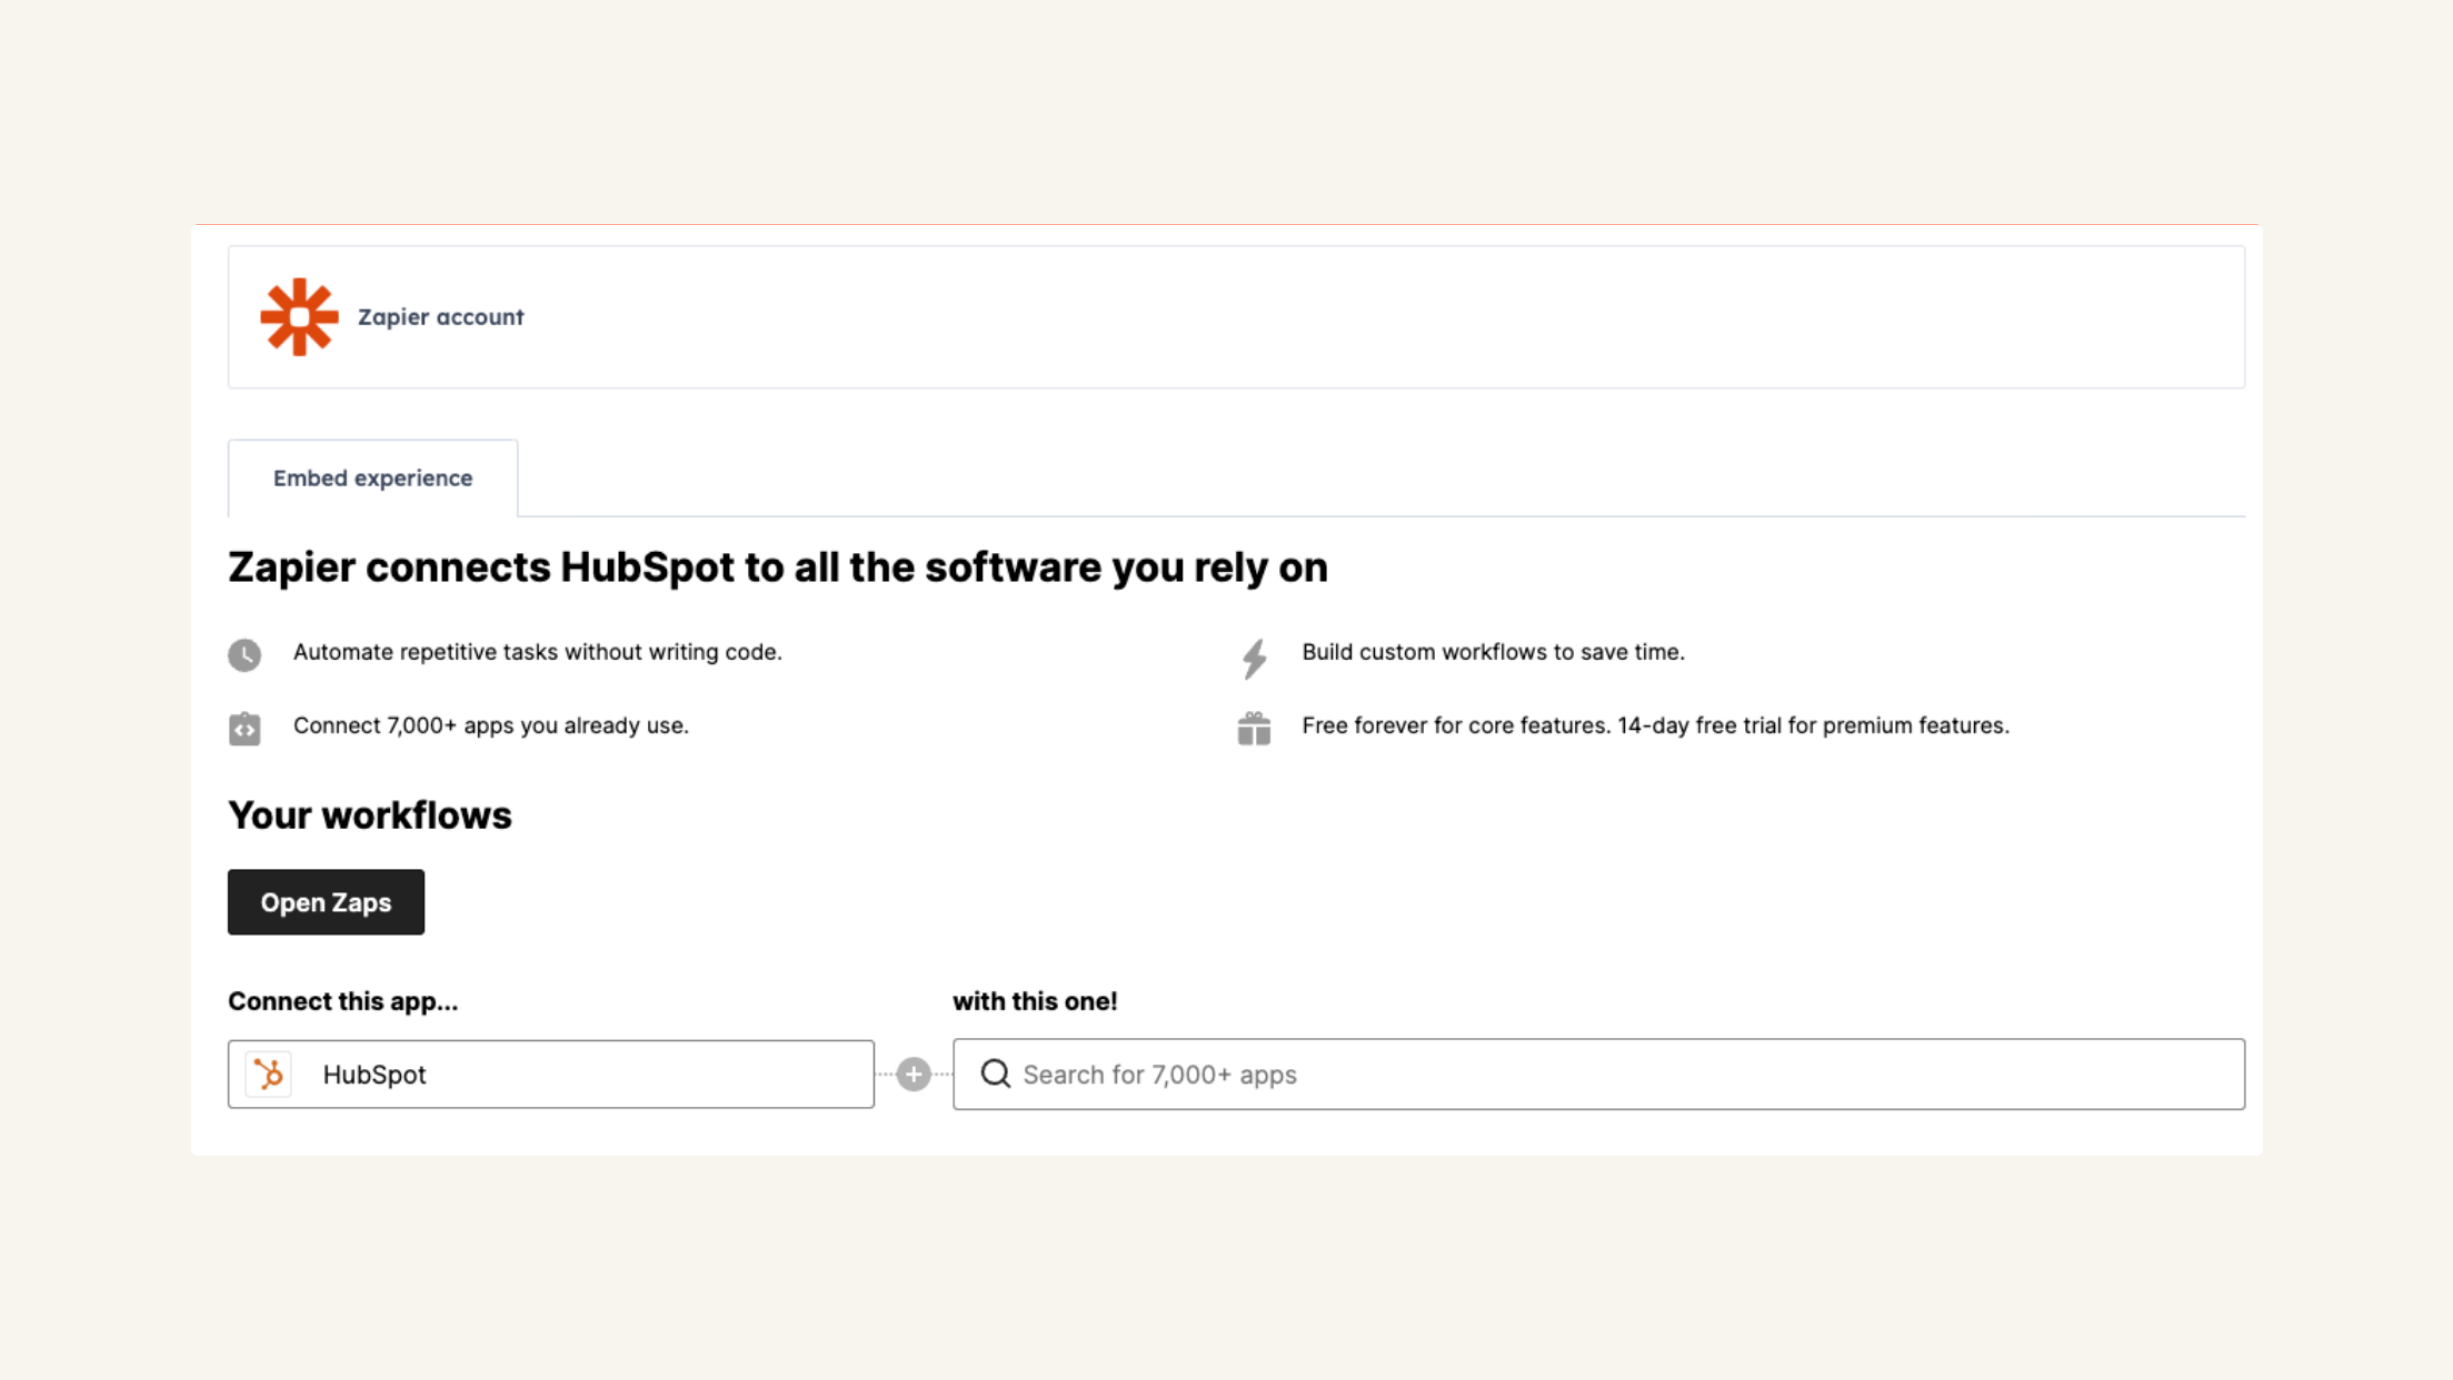Screen dimensions: 2453x1380
Task: Open the HubSpot app selector dropdown
Action: [550, 1073]
